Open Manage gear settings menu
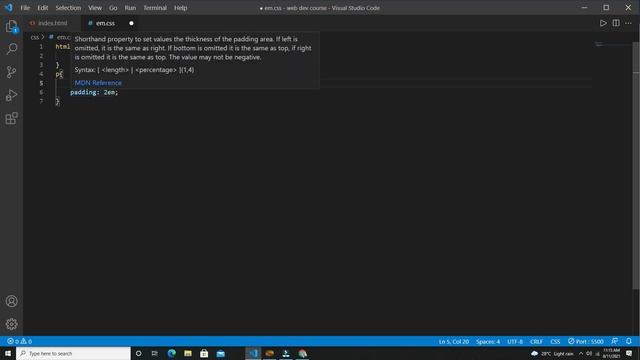The width and height of the screenshot is (640, 360). coord(11,324)
